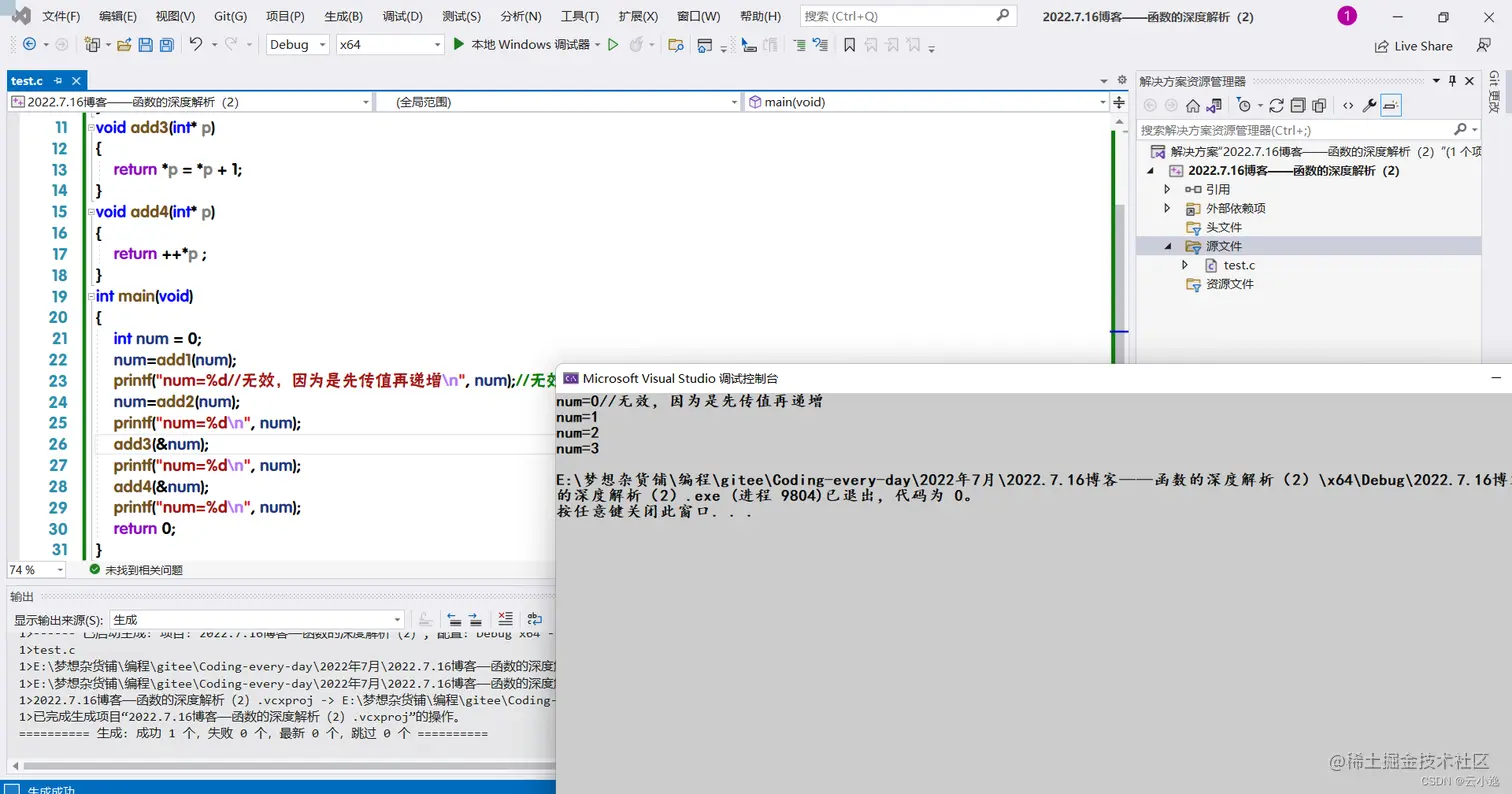The image size is (1512, 794).
Task: Pin the Solution Explorer panel
Action: click(1452, 80)
